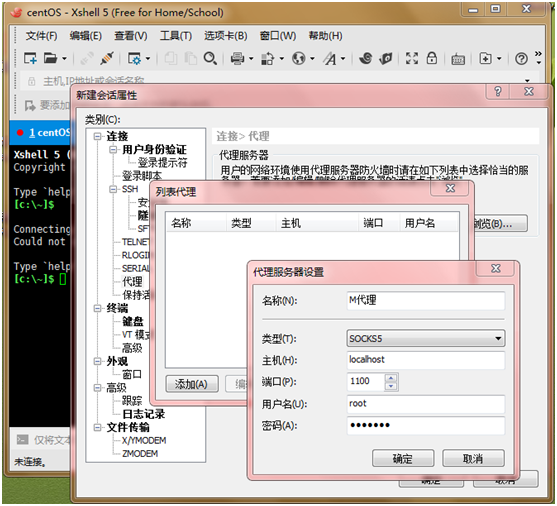The height and width of the screenshot is (506, 557).
Task: Increase the 端口(P) port spinner
Action: tap(391, 378)
